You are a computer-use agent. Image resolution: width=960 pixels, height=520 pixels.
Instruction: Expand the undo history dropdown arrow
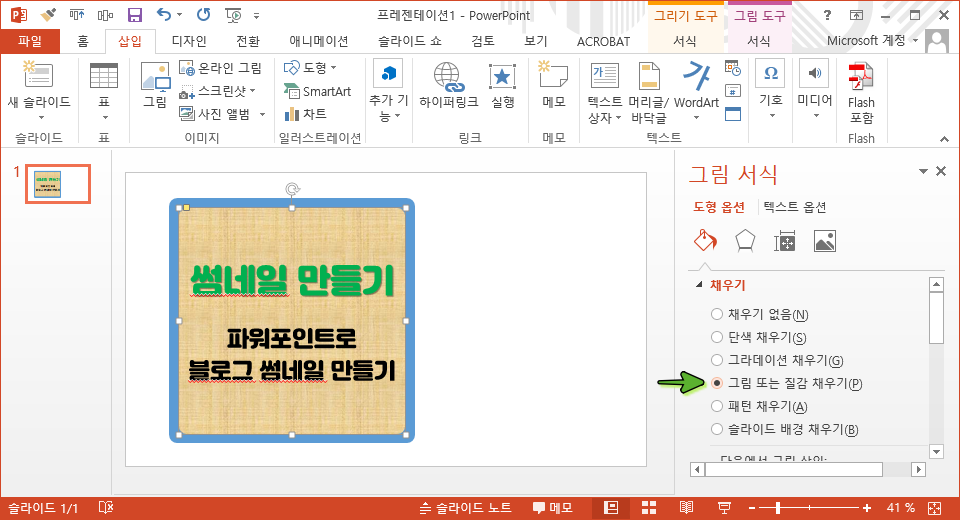pos(179,15)
